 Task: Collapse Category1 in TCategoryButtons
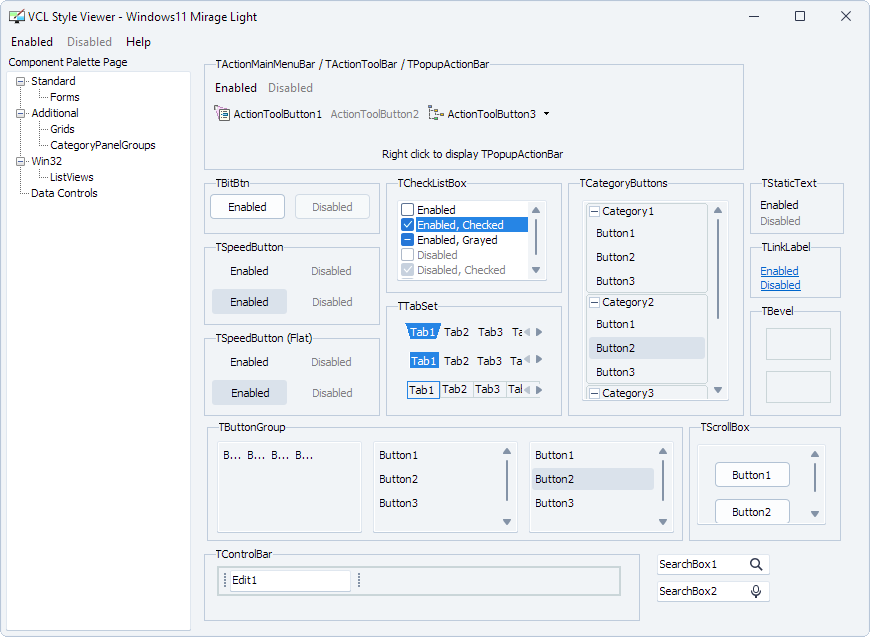(x=594, y=211)
